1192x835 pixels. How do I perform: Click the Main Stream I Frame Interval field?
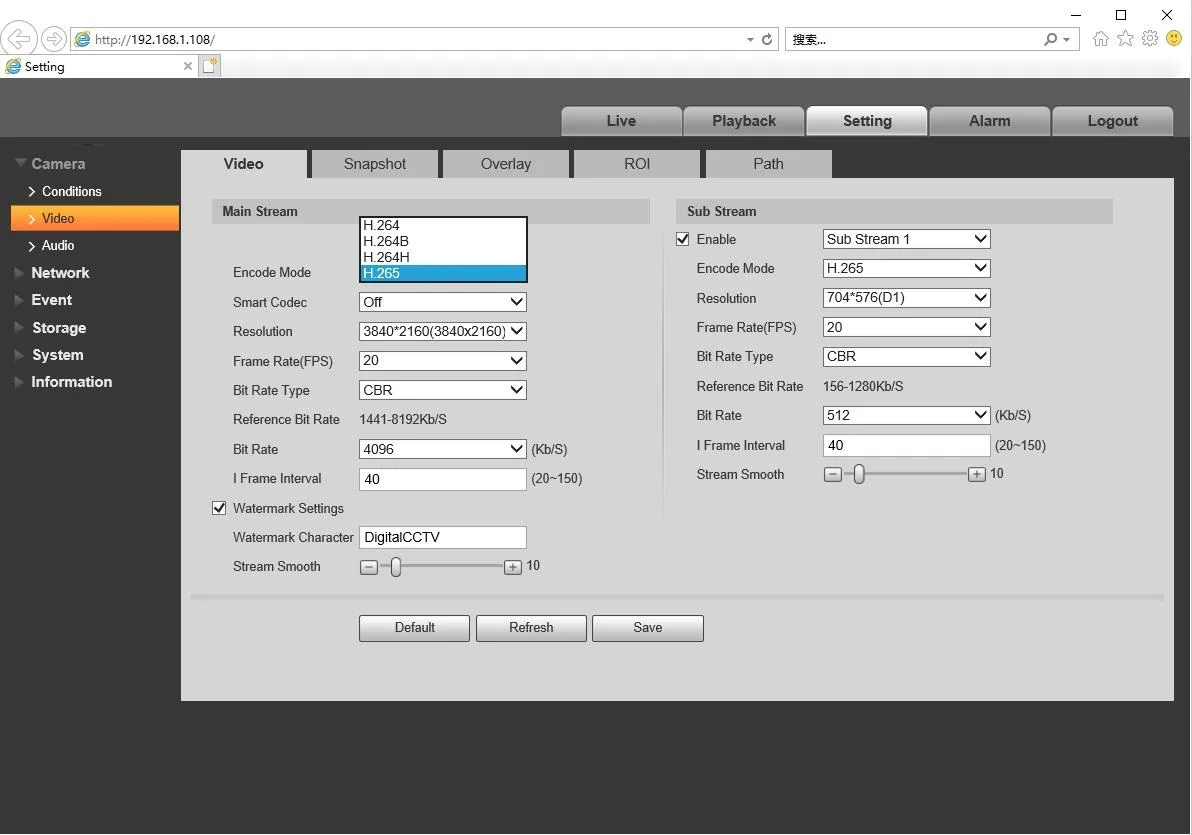442,479
